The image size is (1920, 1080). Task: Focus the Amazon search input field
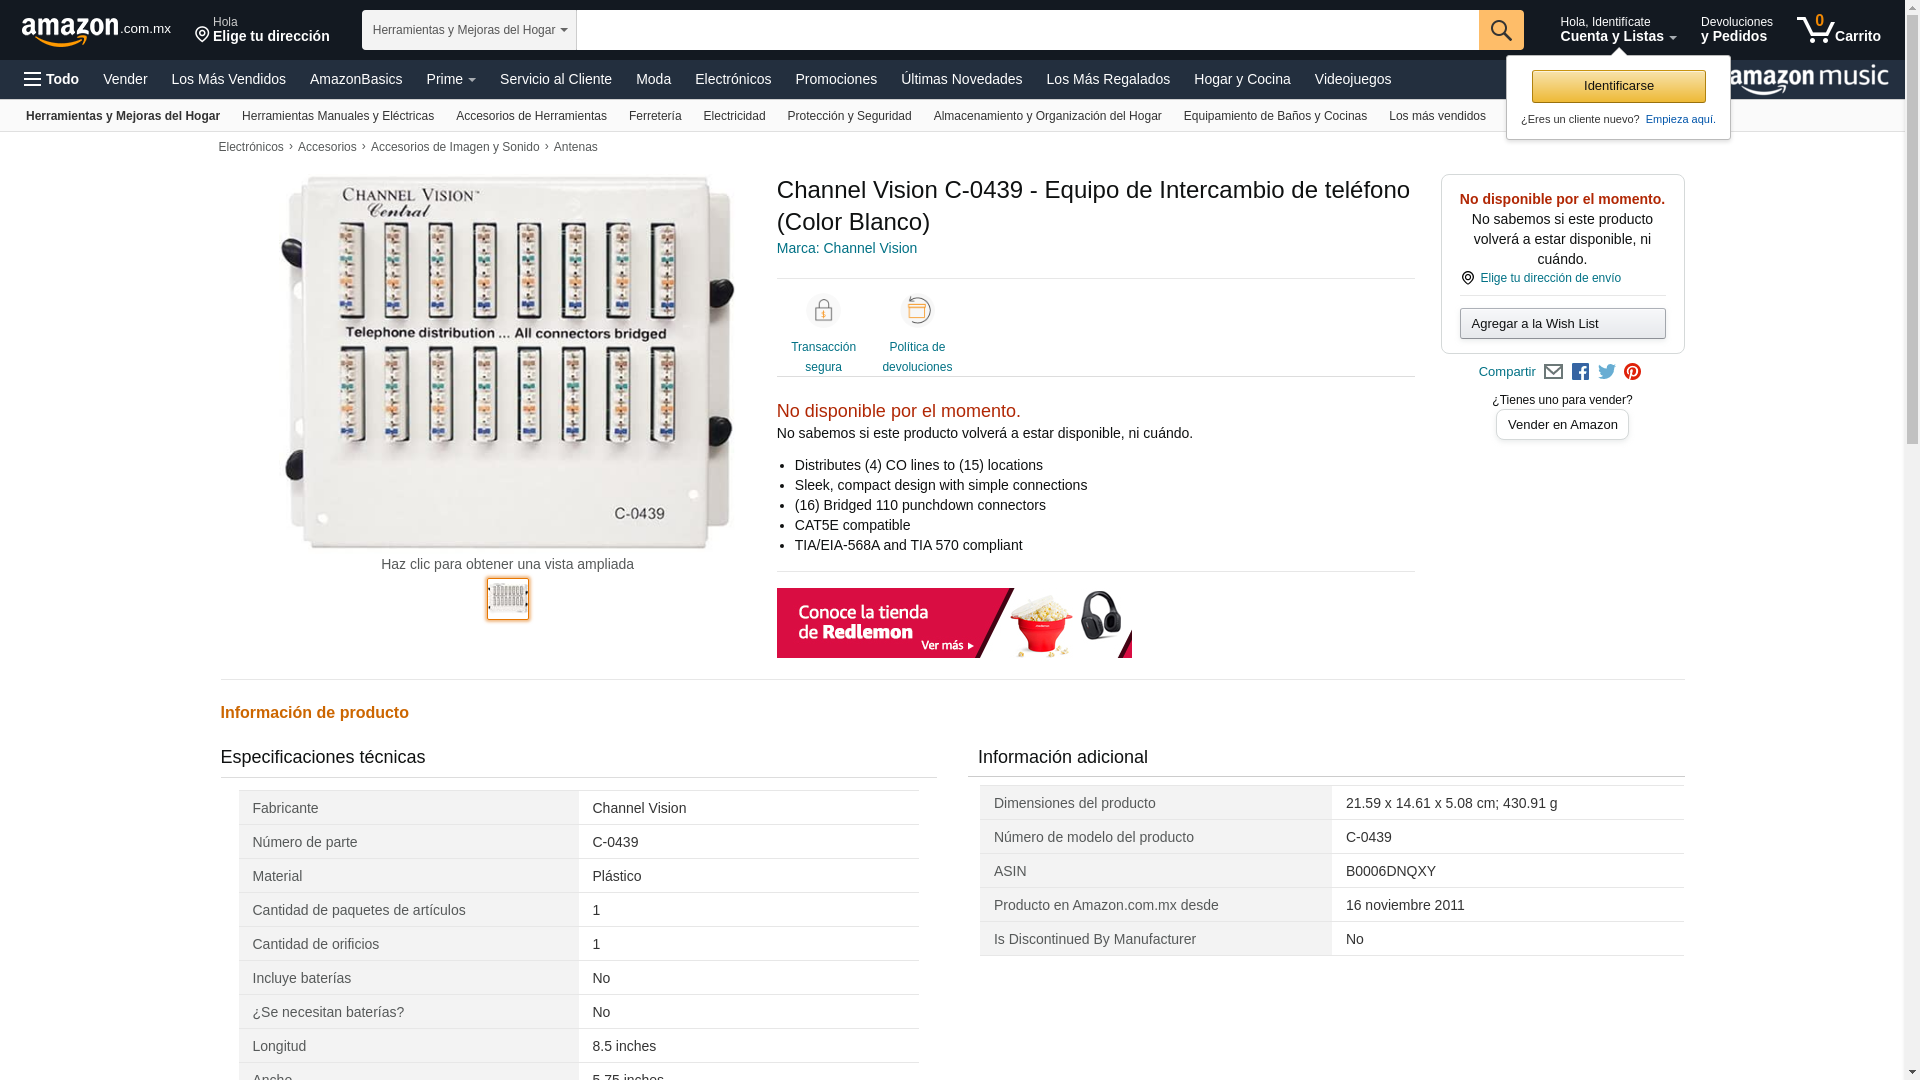pos(1027,30)
